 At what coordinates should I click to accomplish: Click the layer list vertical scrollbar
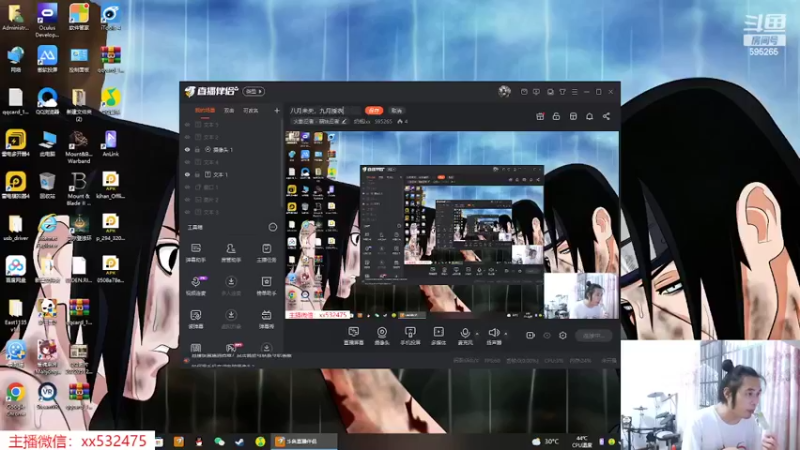pos(281,163)
